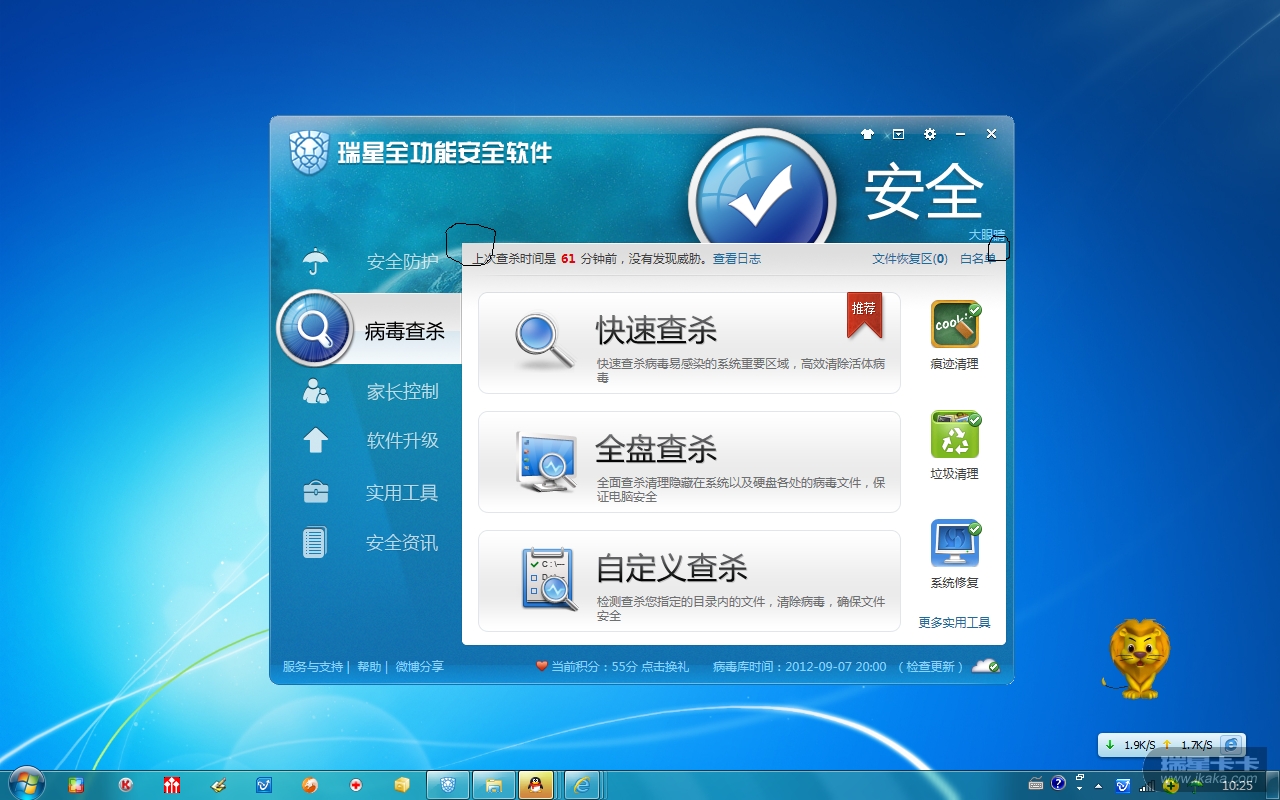The height and width of the screenshot is (800, 1280).
Task: Start 快速查杀 quick scan
Action: coord(689,343)
